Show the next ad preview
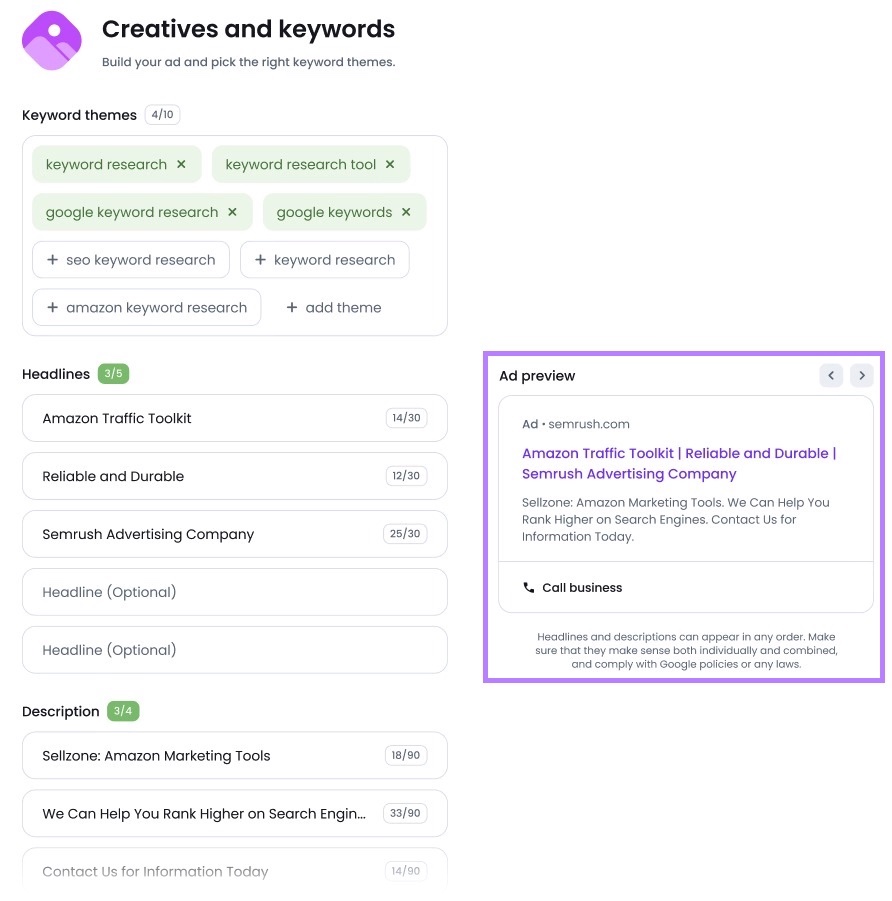Screen dimensions: 892x901 [x=861, y=375]
